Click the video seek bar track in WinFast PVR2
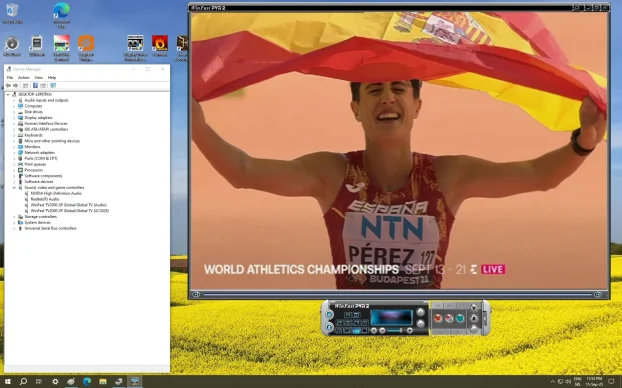This screenshot has width=622, height=388. tap(397, 294)
